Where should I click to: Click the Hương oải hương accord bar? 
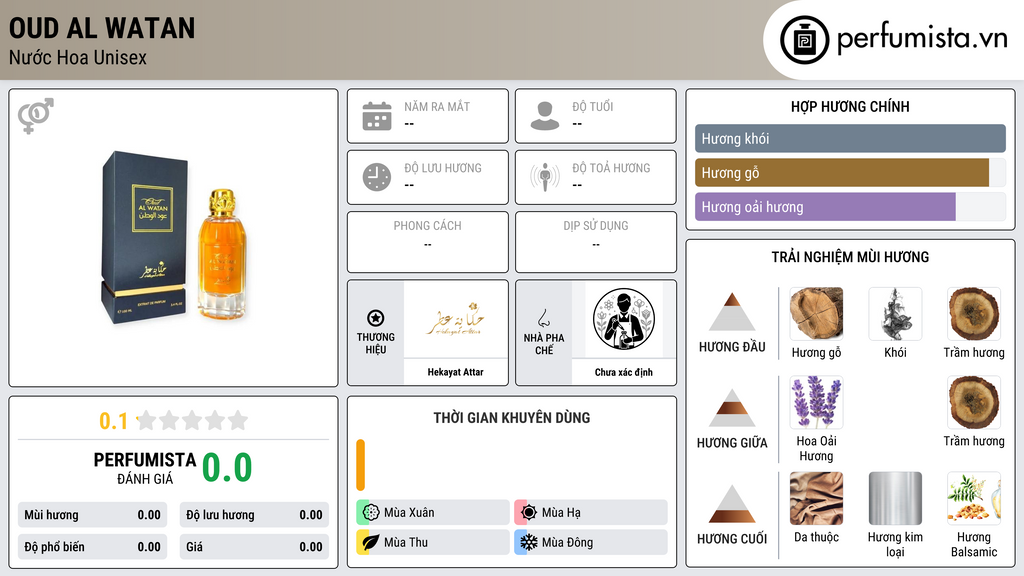pyautogui.click(x=850, y=207)
